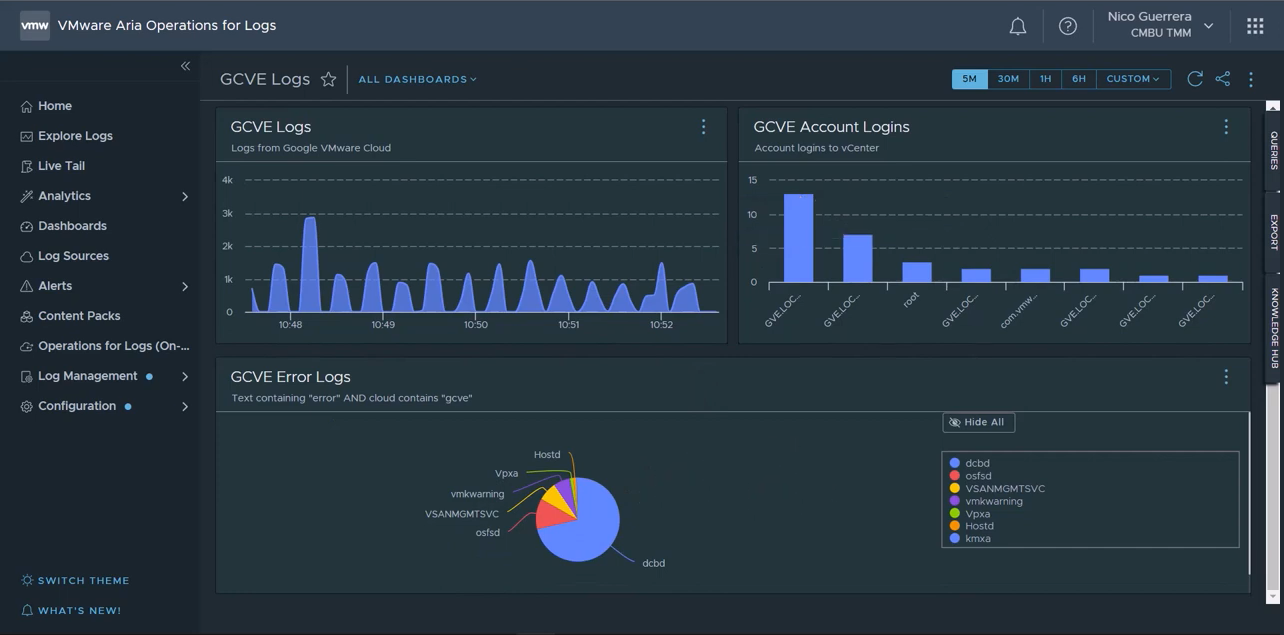Toggle kmxa series in legend
This screenshot has height=635, width=1284.
[x=970, y=539]
